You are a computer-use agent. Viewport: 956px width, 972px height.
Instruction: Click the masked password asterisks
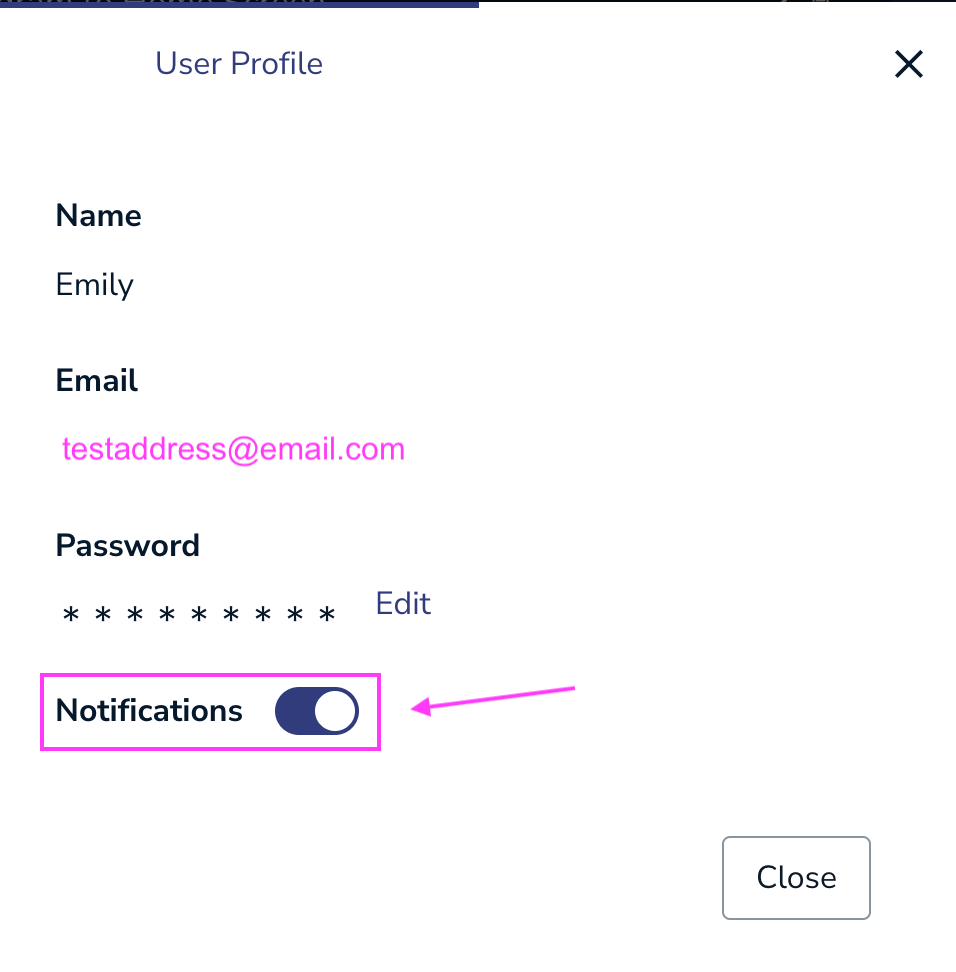tap(199, 614)
